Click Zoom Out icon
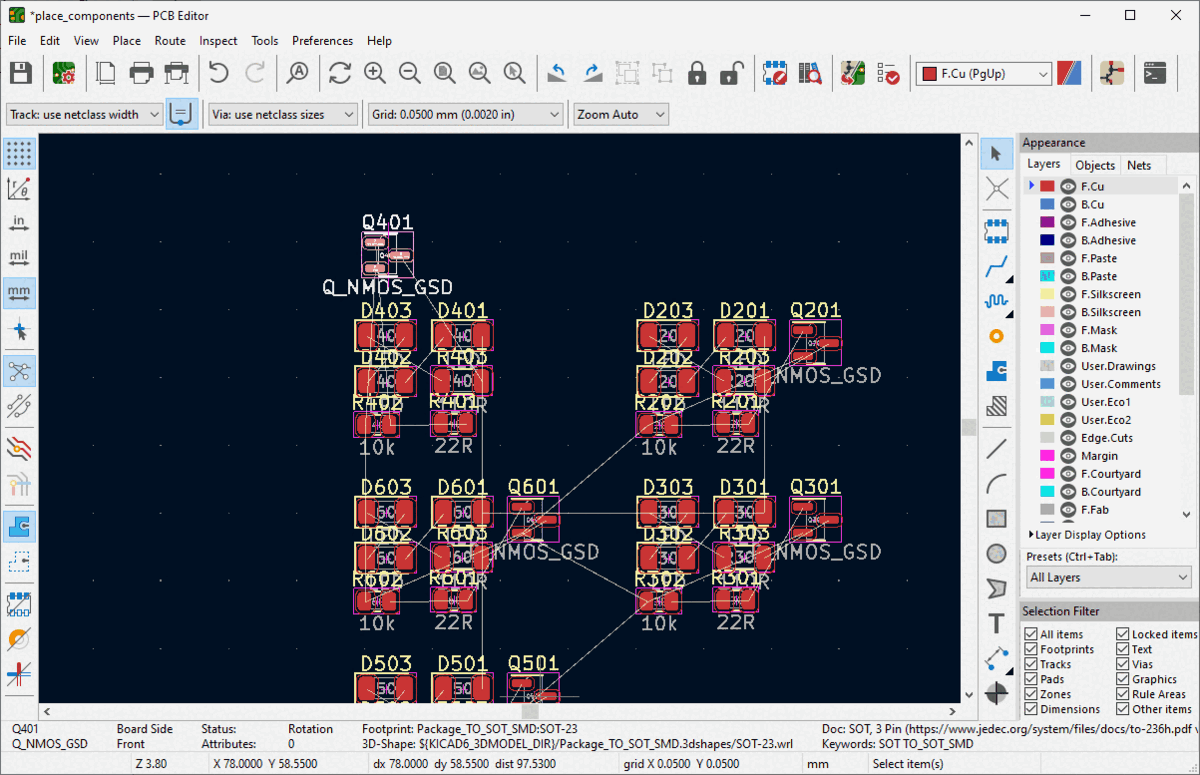The width and height of the screenshot is (1200, 775). coord(410,73)
